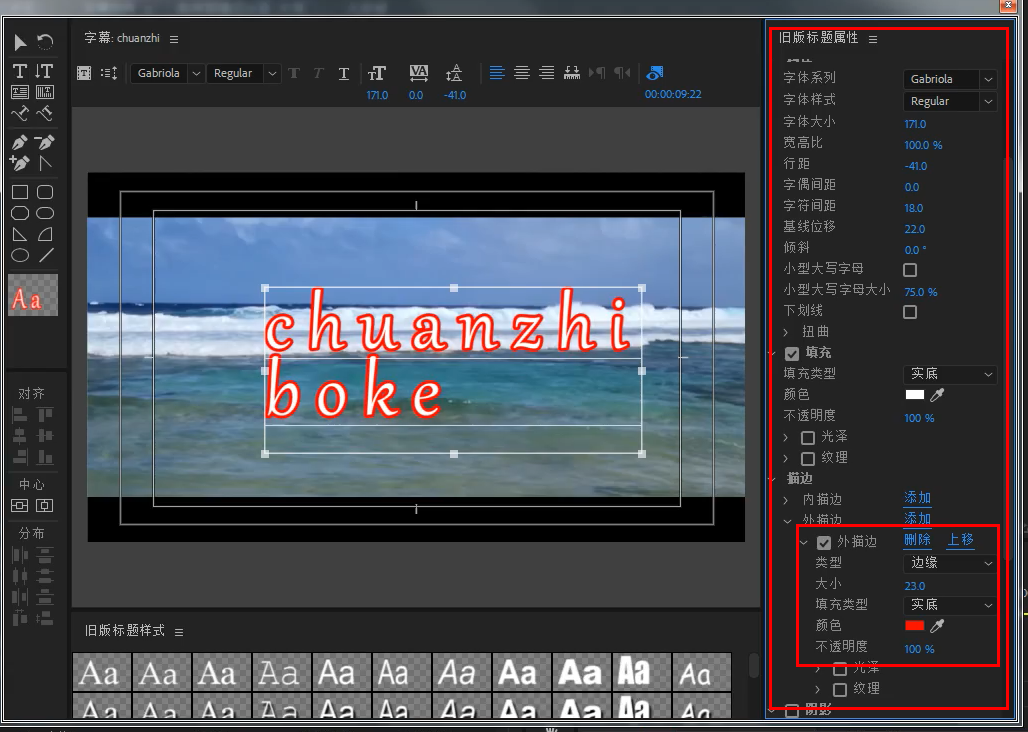This screenshot has height=732, width=1028.
Task: Click 上移 to move stroke up
Action: click(x=960, y=540)
